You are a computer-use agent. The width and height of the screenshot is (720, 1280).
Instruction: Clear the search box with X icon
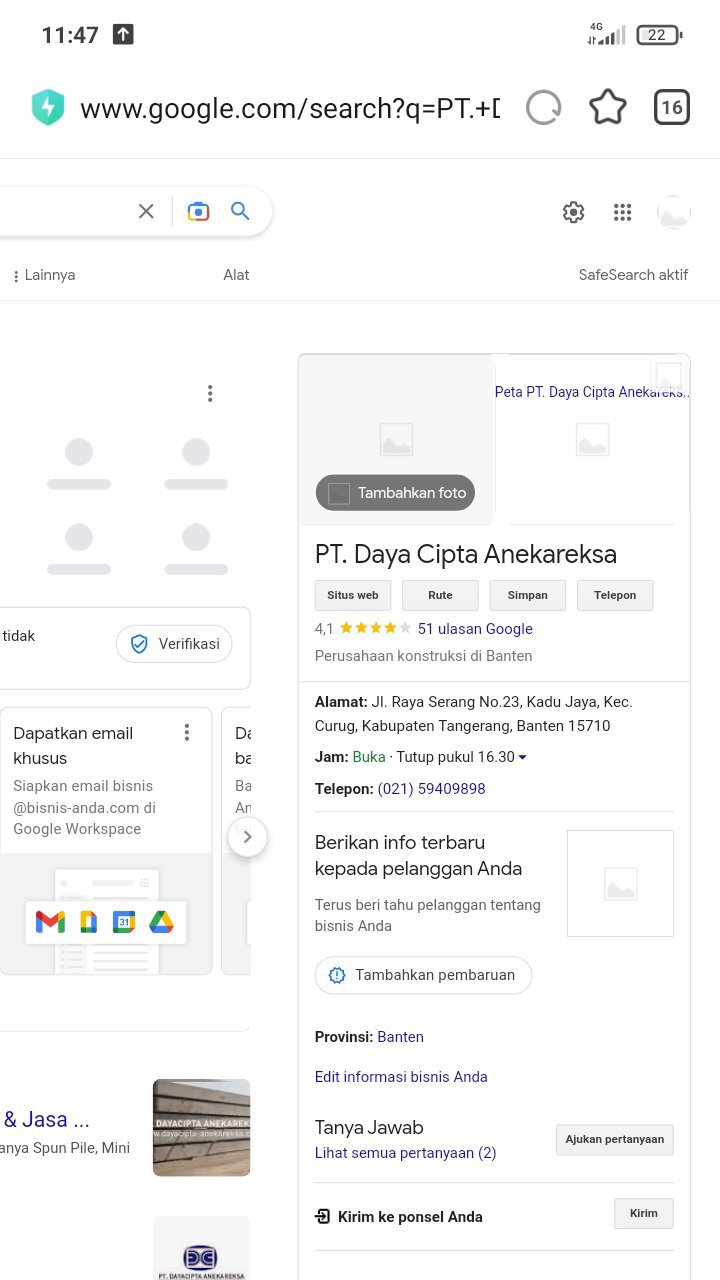[146, 211]
